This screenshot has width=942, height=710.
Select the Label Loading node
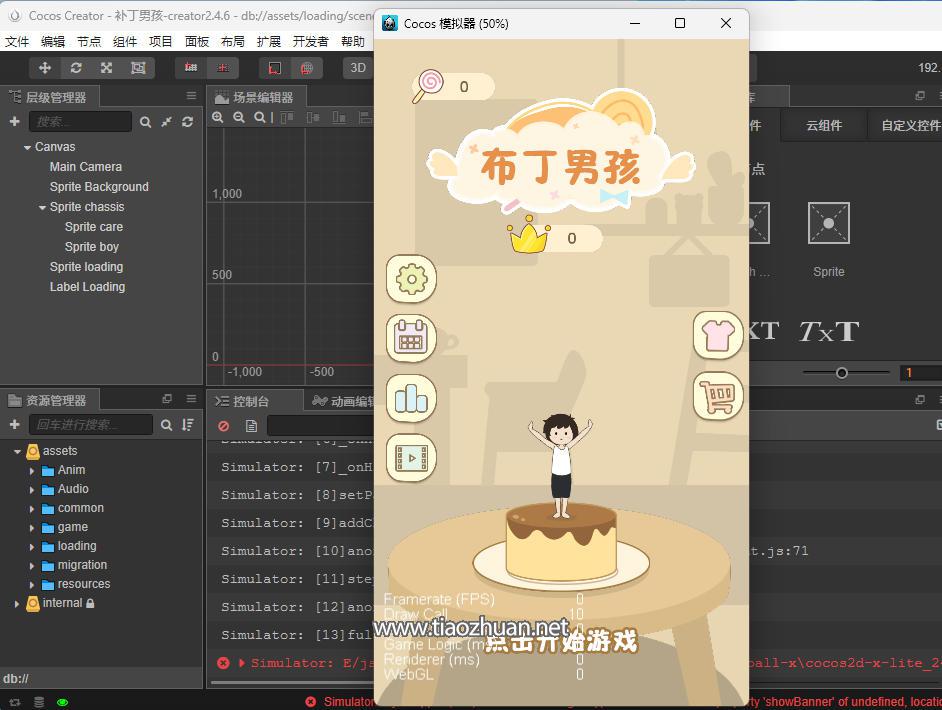click(88, 287)
